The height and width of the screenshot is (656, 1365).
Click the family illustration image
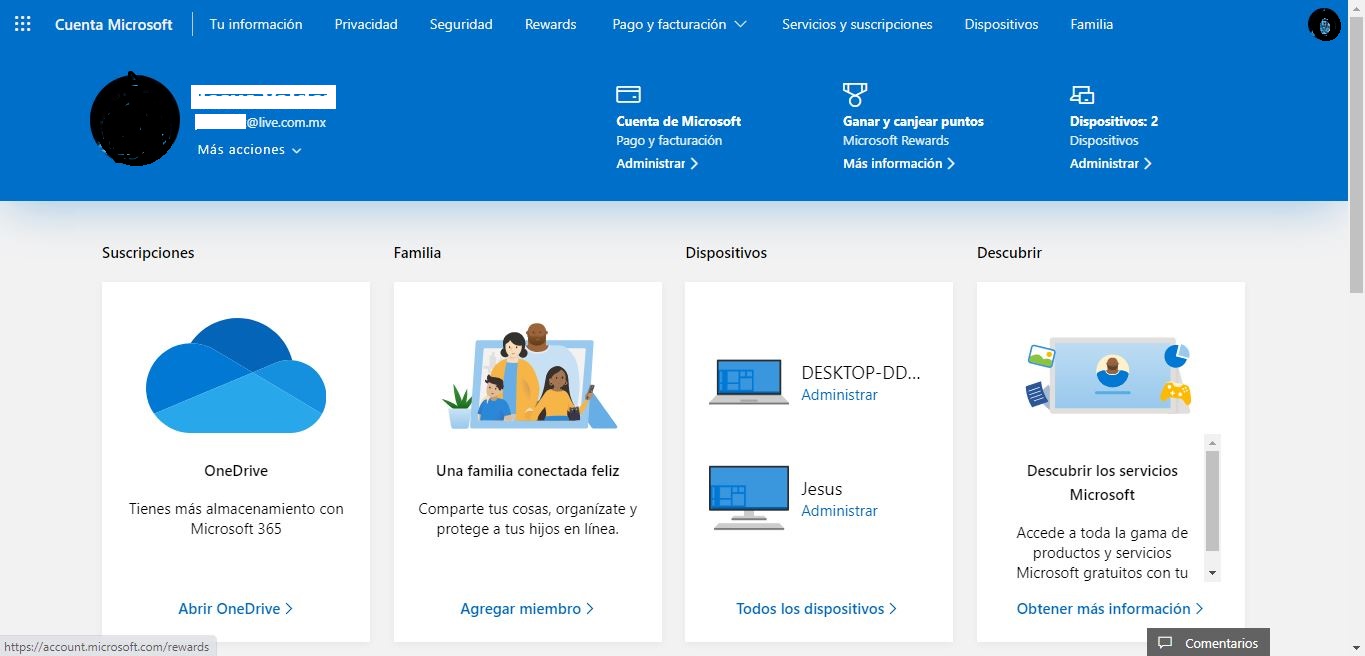[x=528, y=376]
